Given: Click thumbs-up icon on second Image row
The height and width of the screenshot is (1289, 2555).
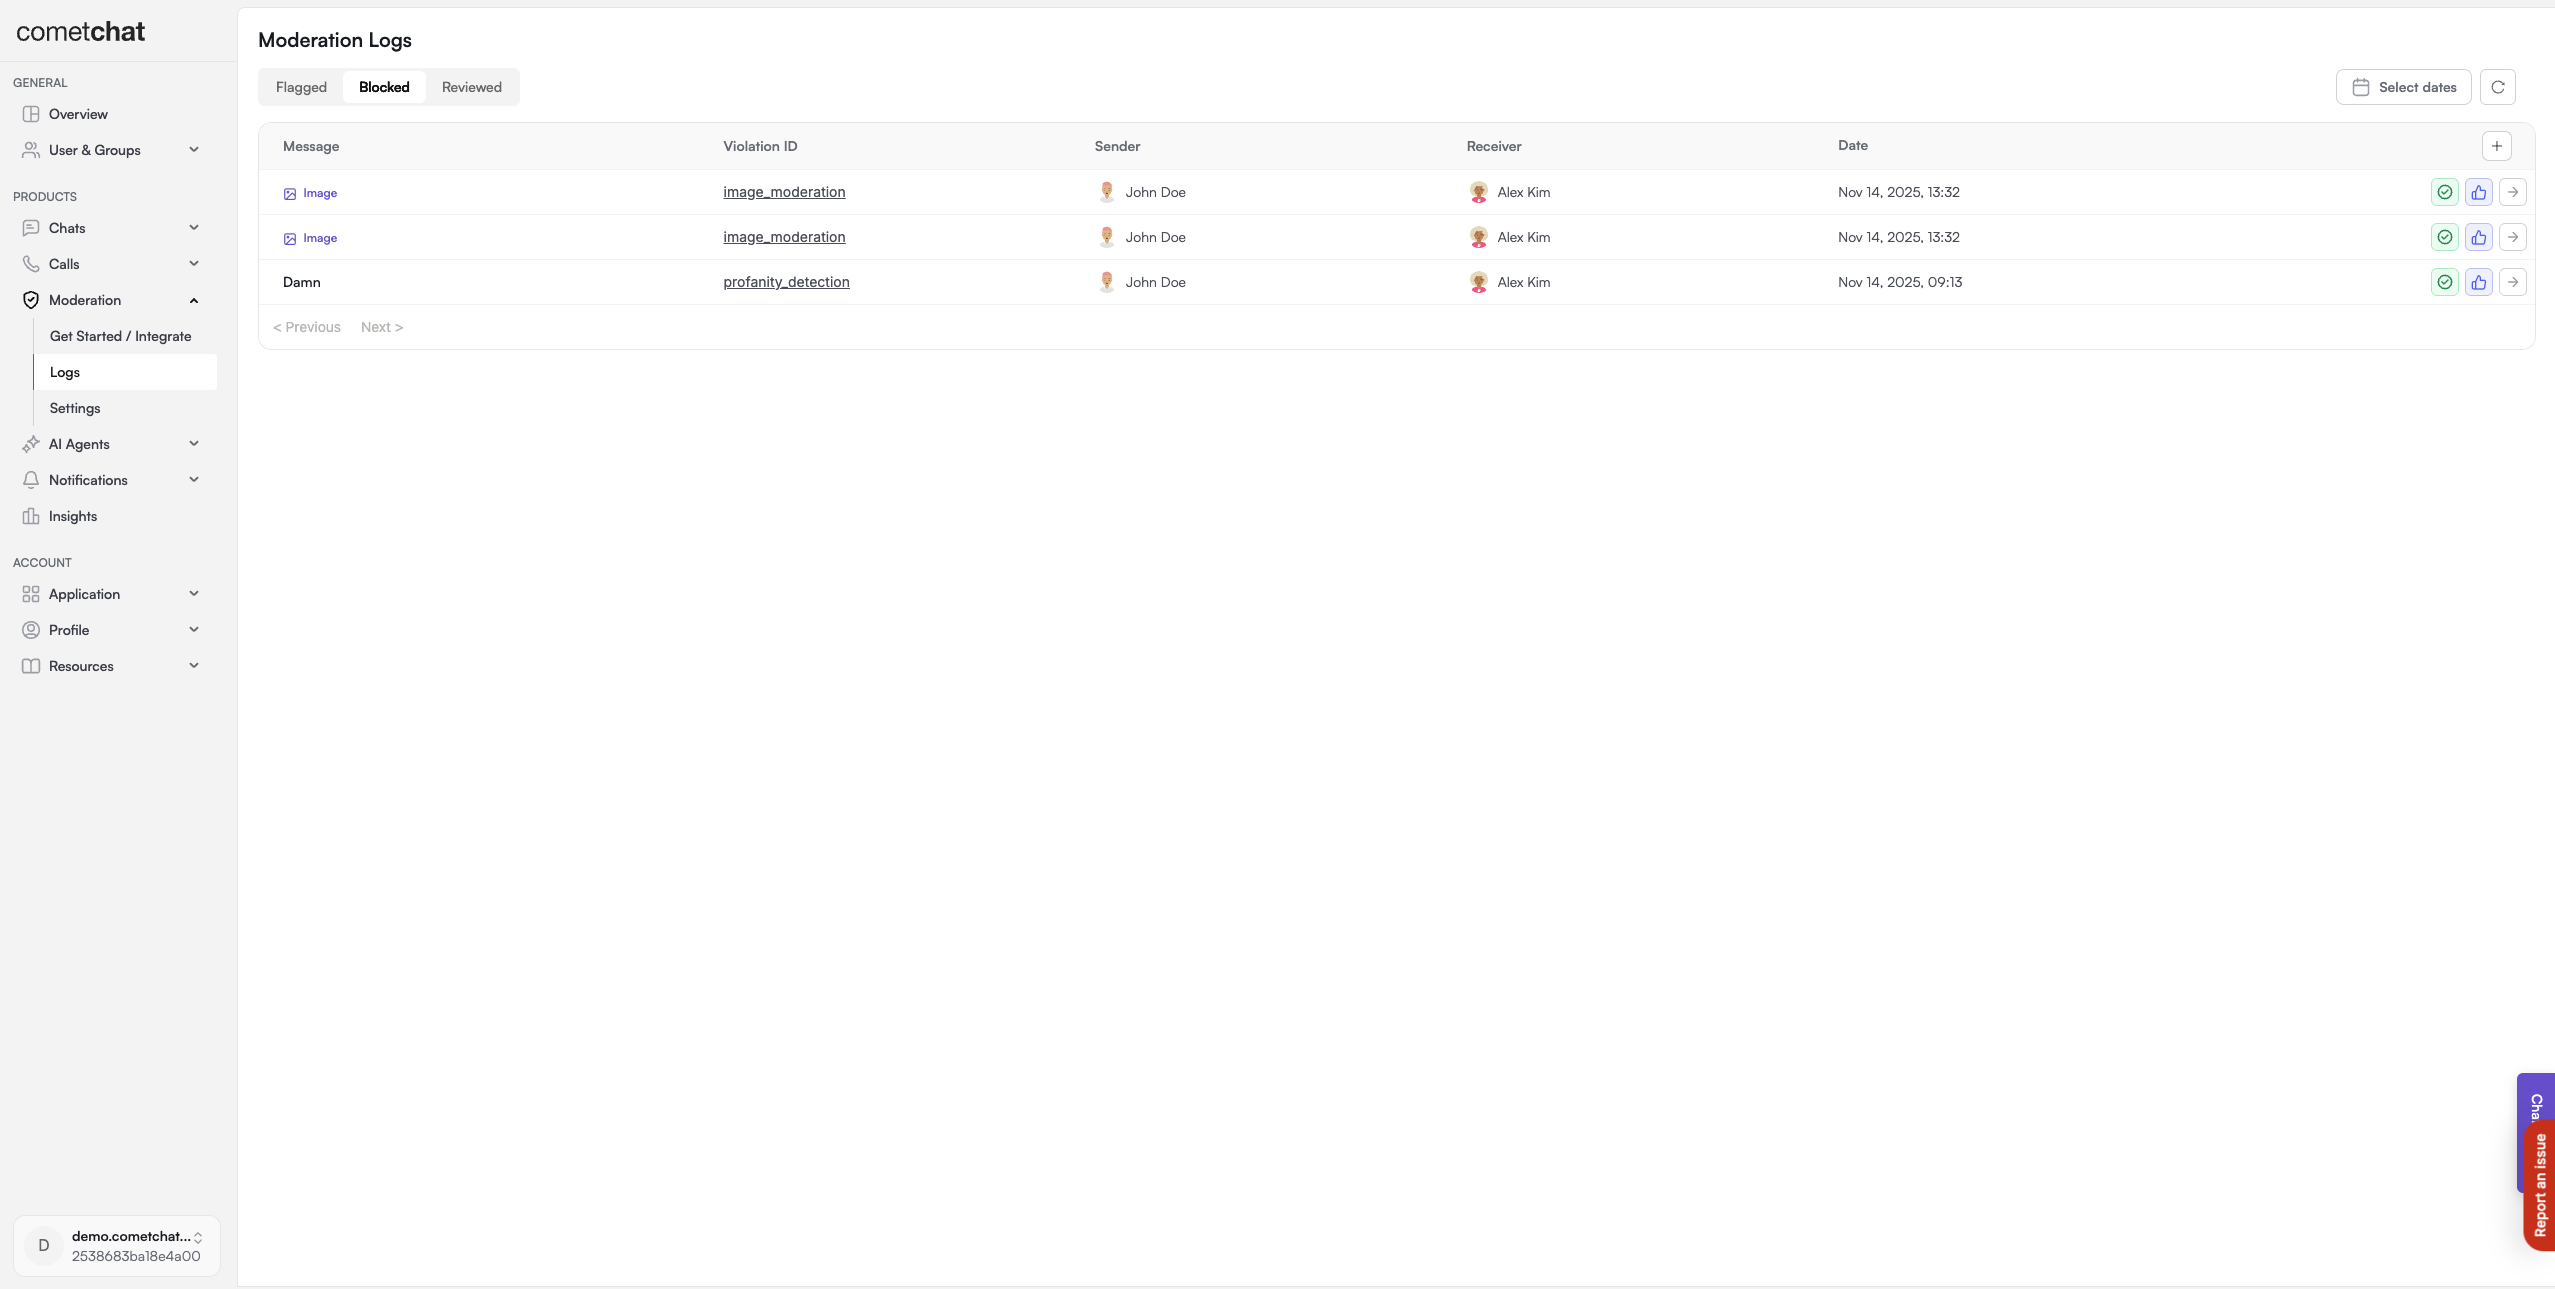Looking at the screenshot, I should (2478, 237).
